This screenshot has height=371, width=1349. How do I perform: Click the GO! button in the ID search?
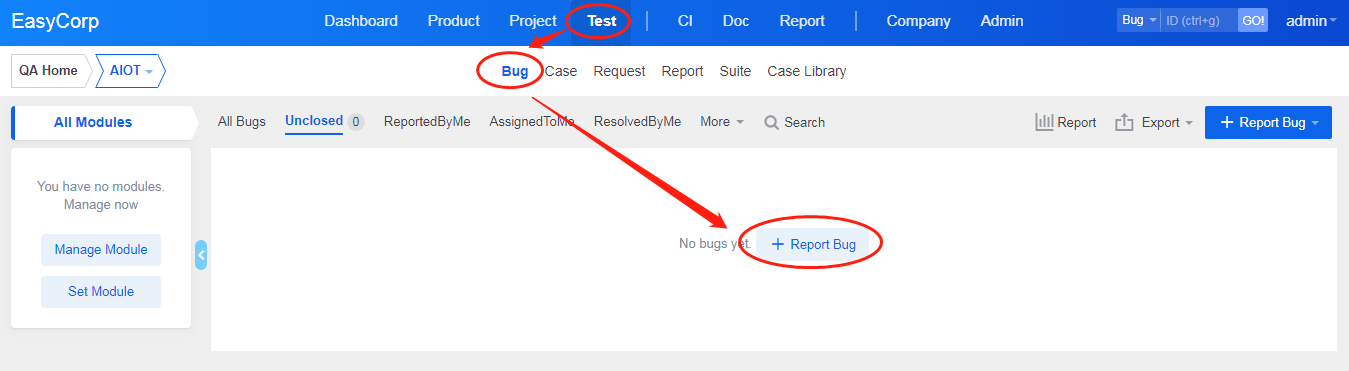tap(1253, 21)
